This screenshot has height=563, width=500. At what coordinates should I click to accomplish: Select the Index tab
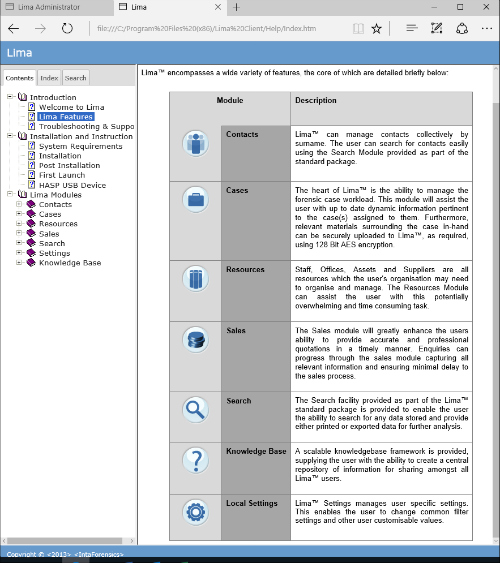click(x=49, y=78)
